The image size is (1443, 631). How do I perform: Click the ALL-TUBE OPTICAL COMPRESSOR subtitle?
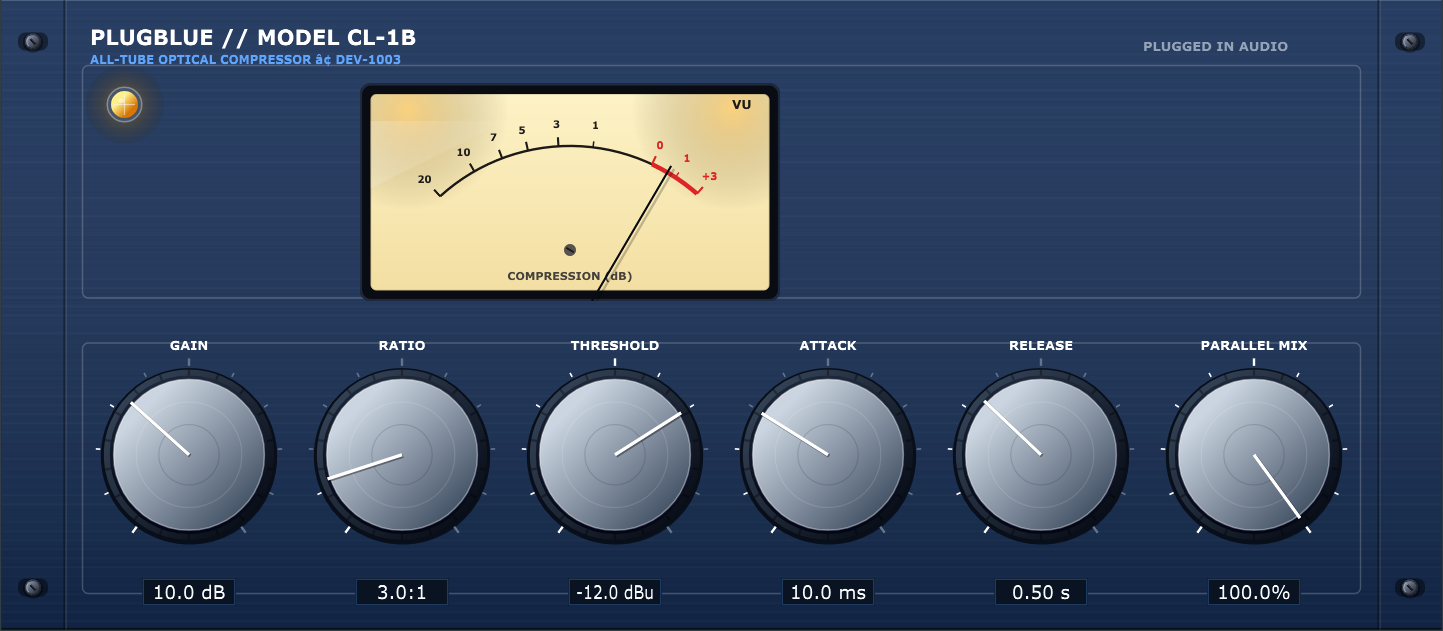click(x=245, y=60)
